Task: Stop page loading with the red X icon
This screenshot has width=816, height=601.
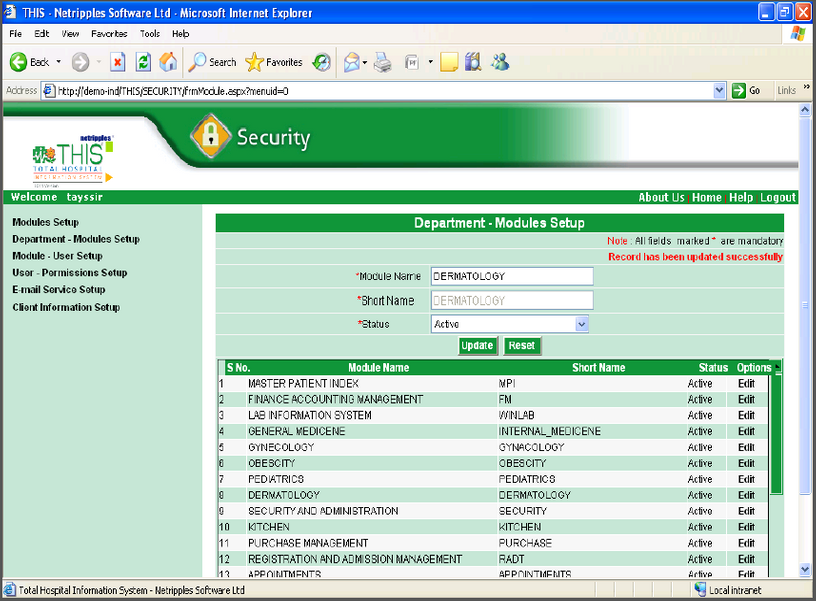Action: point(118,62)
